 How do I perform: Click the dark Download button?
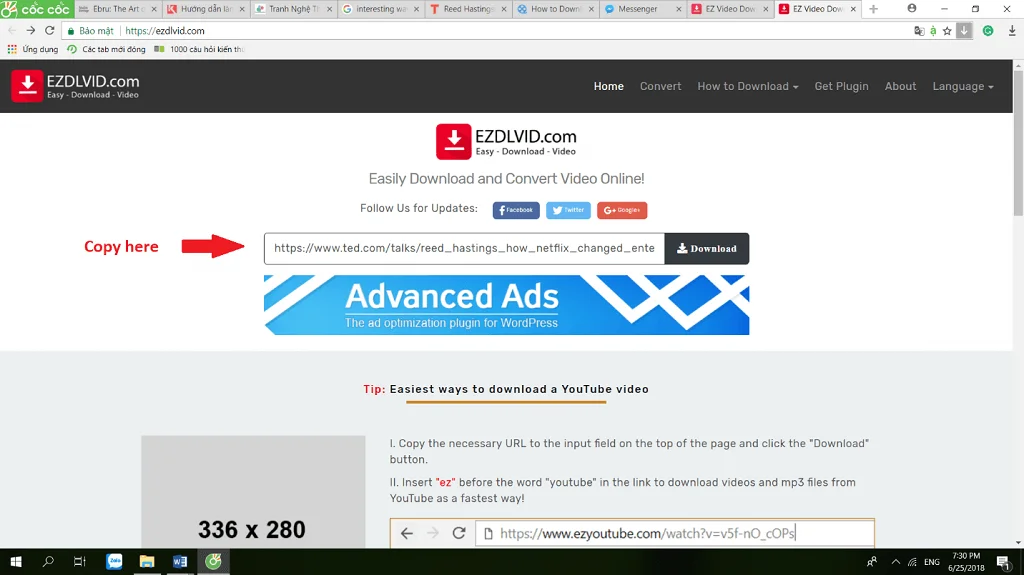(707, 249)
